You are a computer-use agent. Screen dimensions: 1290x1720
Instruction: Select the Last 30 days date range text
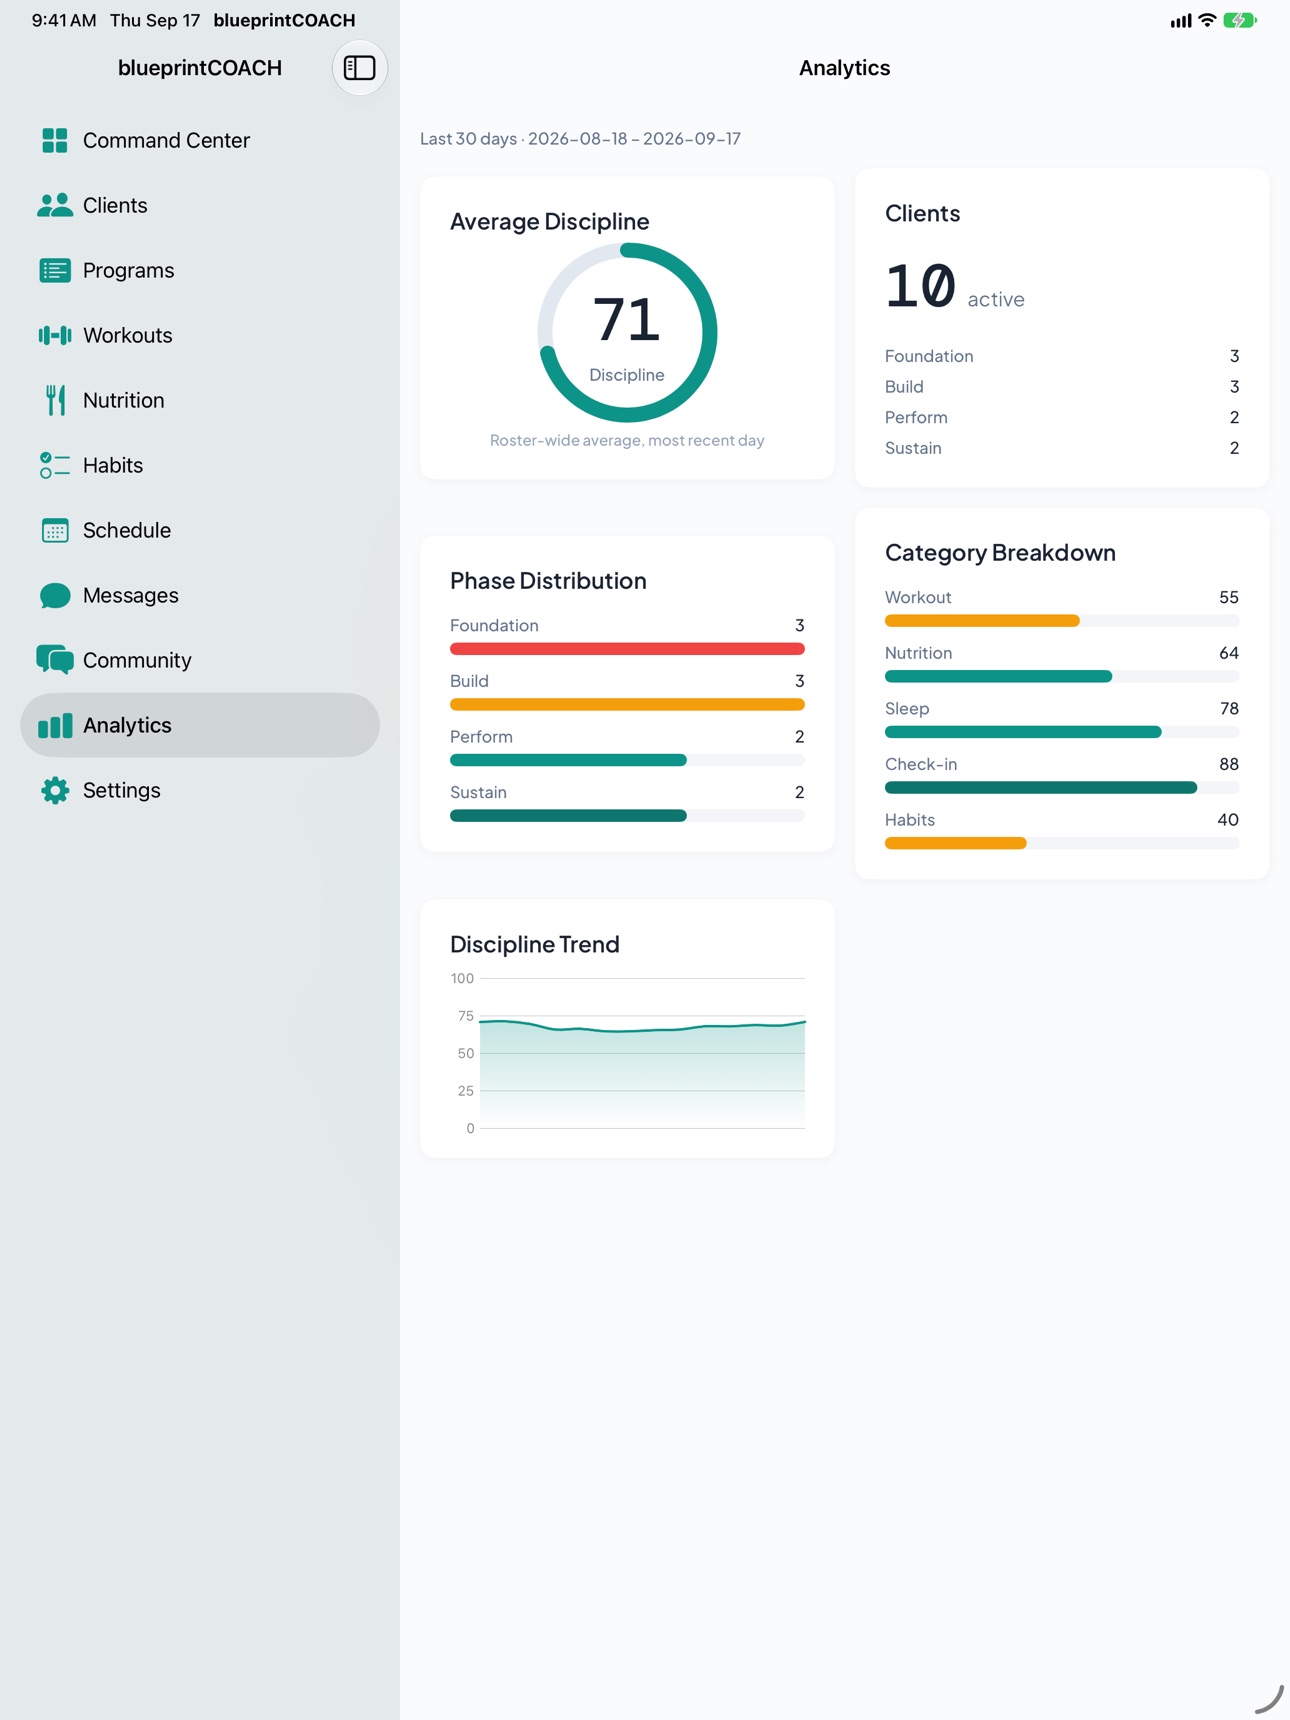coord(580,138)
